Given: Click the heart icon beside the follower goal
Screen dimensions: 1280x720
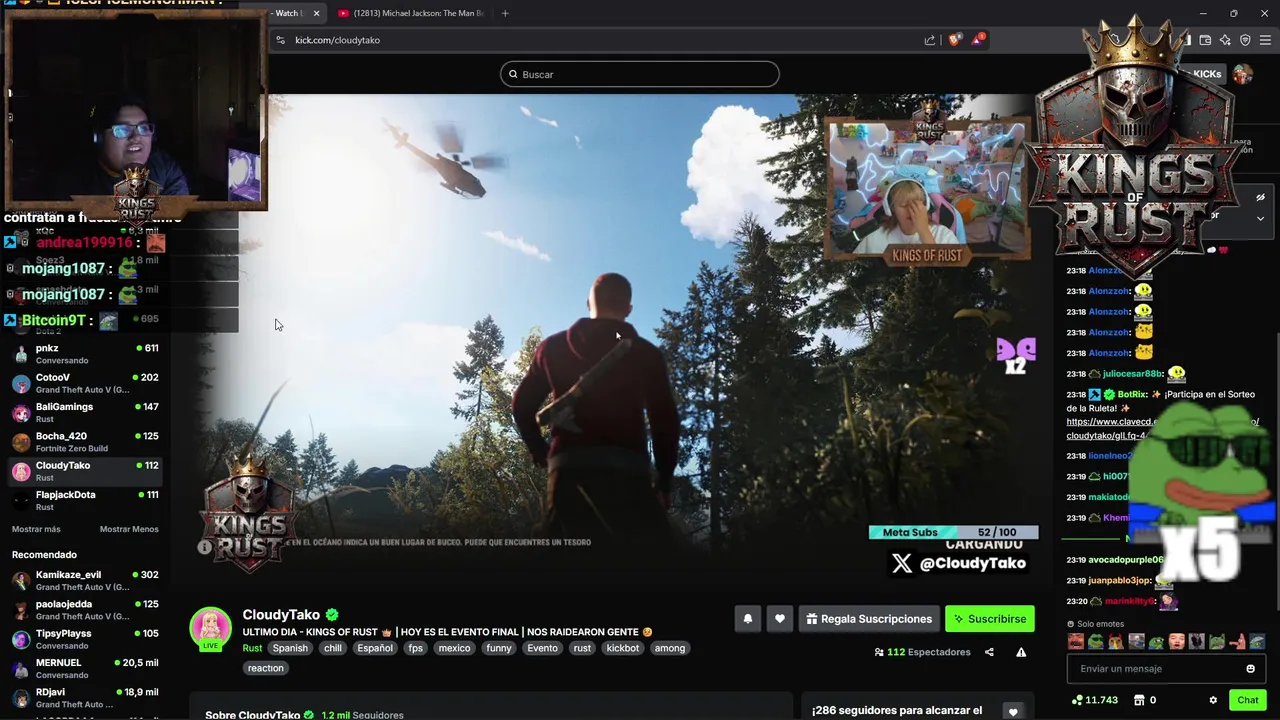Looking at the screenshot, I should tap(1013, 711).
